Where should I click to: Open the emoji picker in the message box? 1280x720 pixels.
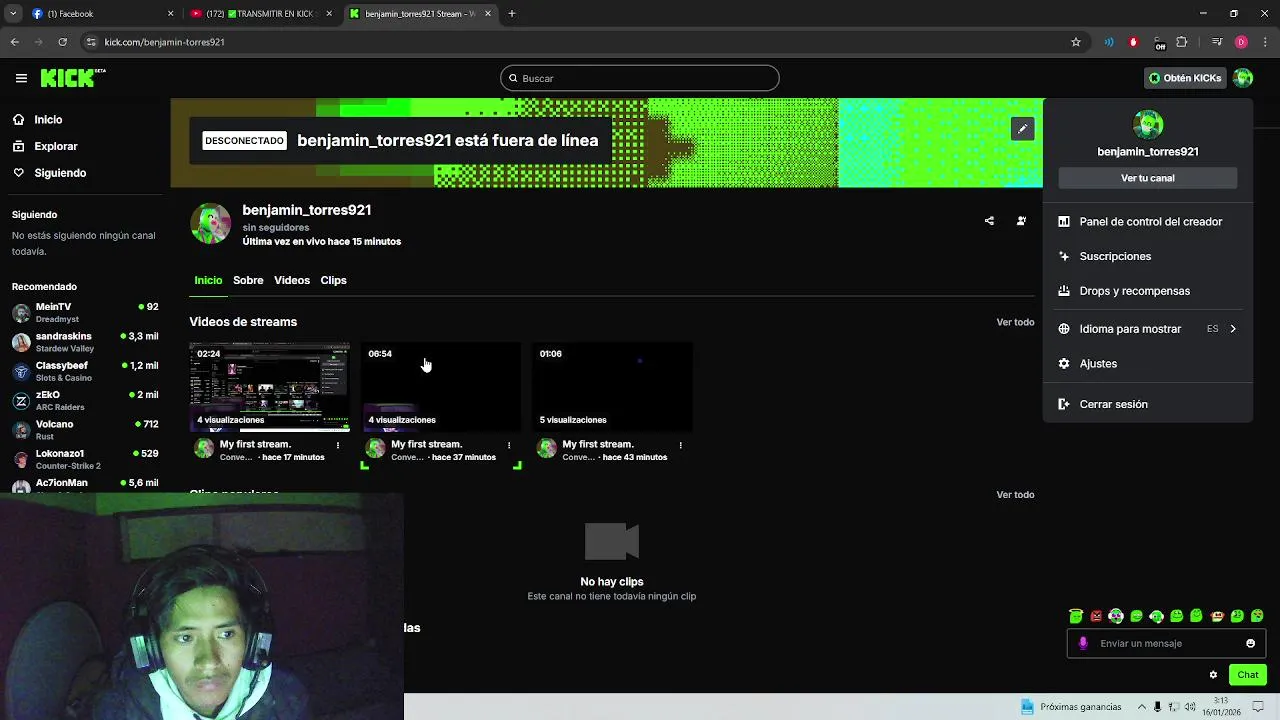[x=1250, y=643]
